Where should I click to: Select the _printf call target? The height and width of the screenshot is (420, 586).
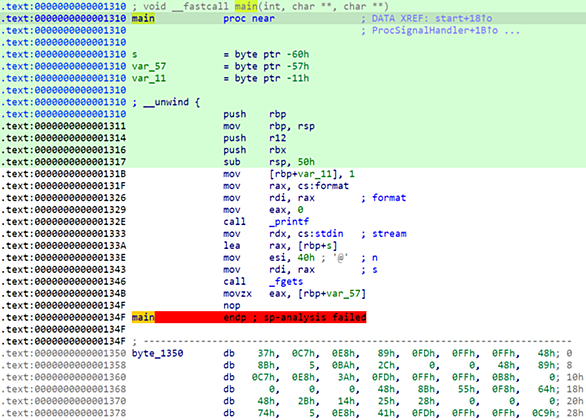(289, 222)
